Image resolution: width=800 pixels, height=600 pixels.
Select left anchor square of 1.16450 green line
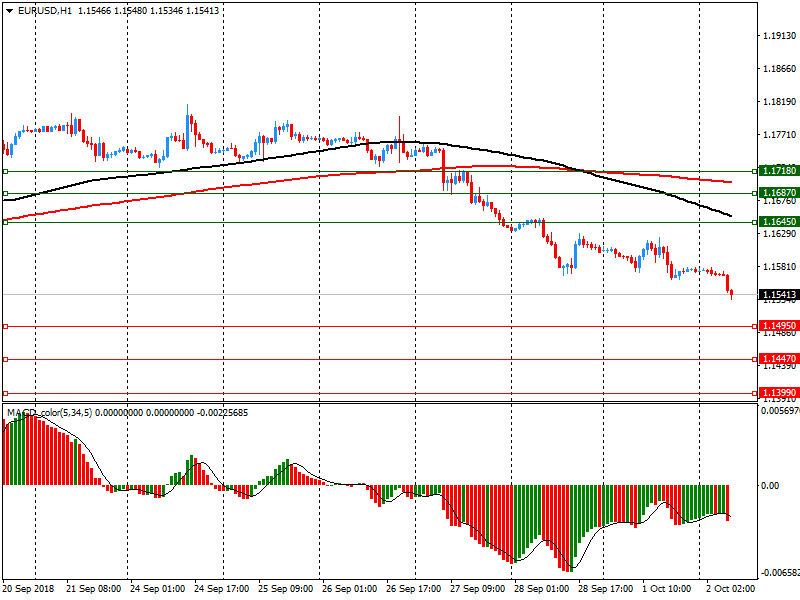coord(5,222)
